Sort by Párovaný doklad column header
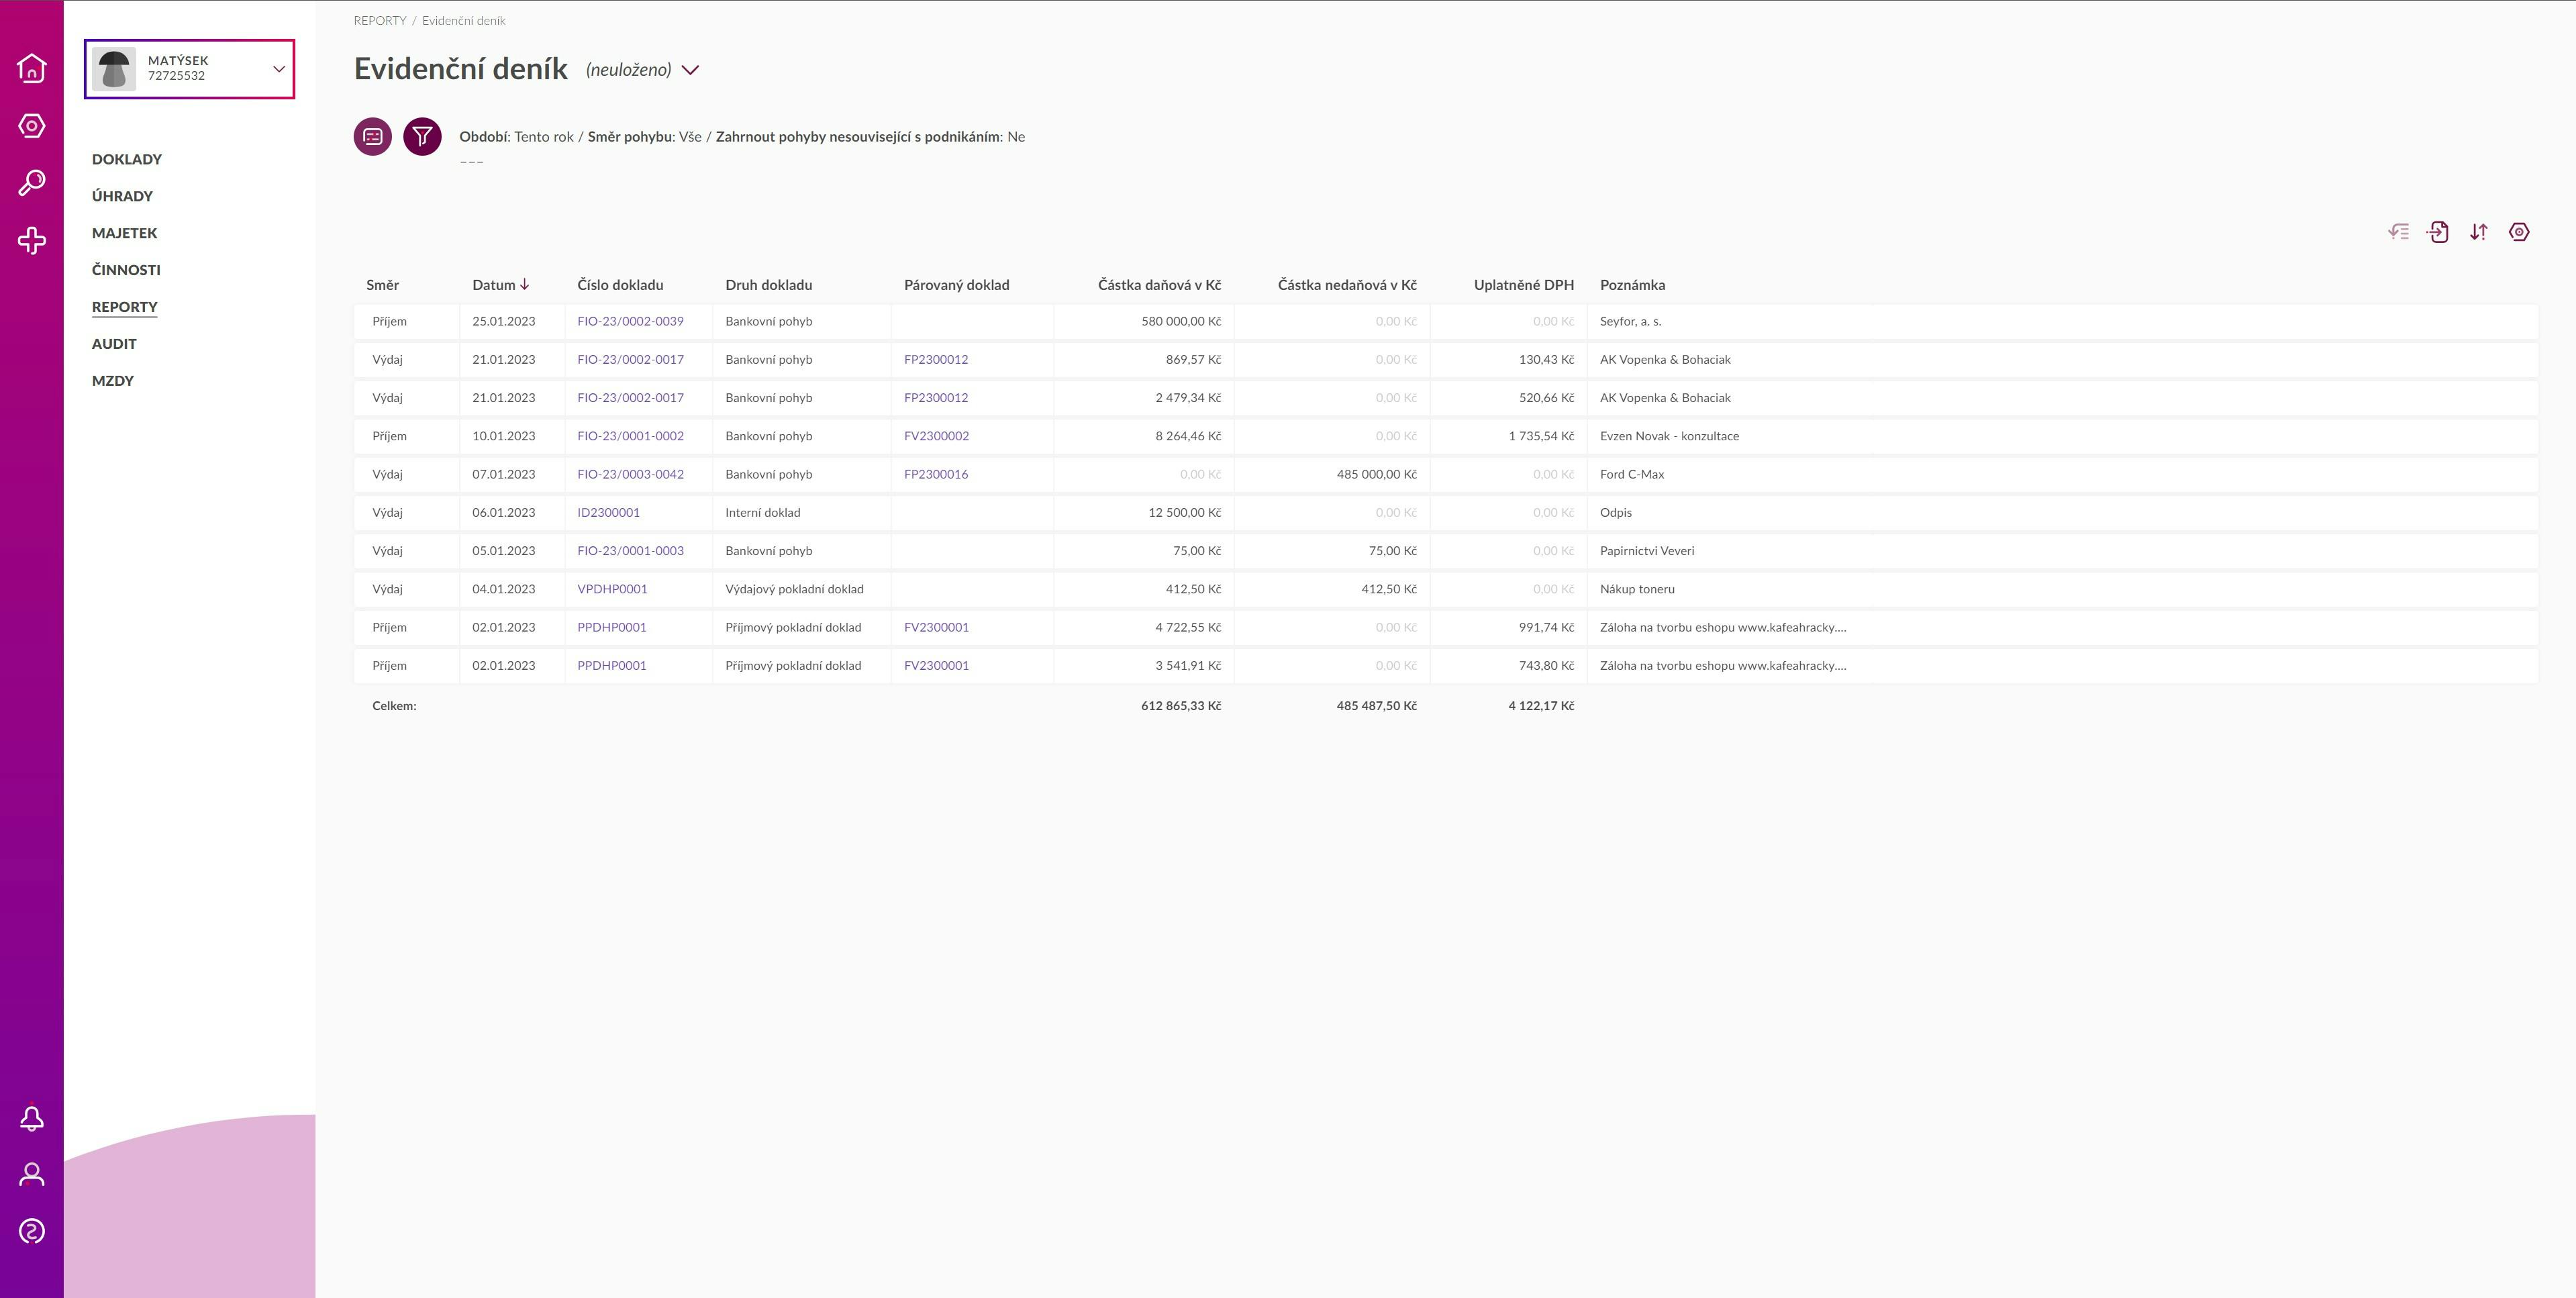The height and width of the screenshot is (1298, 2576). point(957,285)
